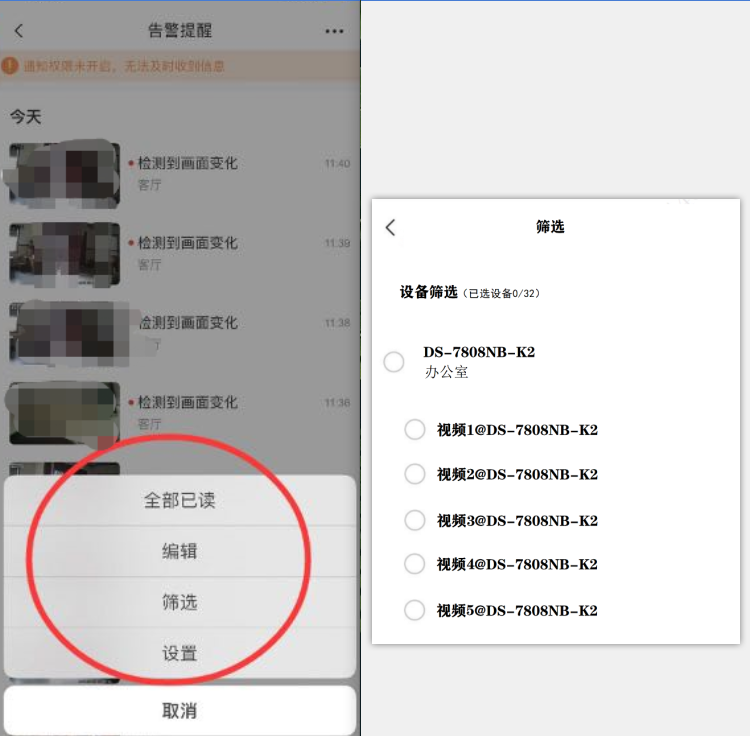Choose 筛选 in the action sheet

(180, 602)
